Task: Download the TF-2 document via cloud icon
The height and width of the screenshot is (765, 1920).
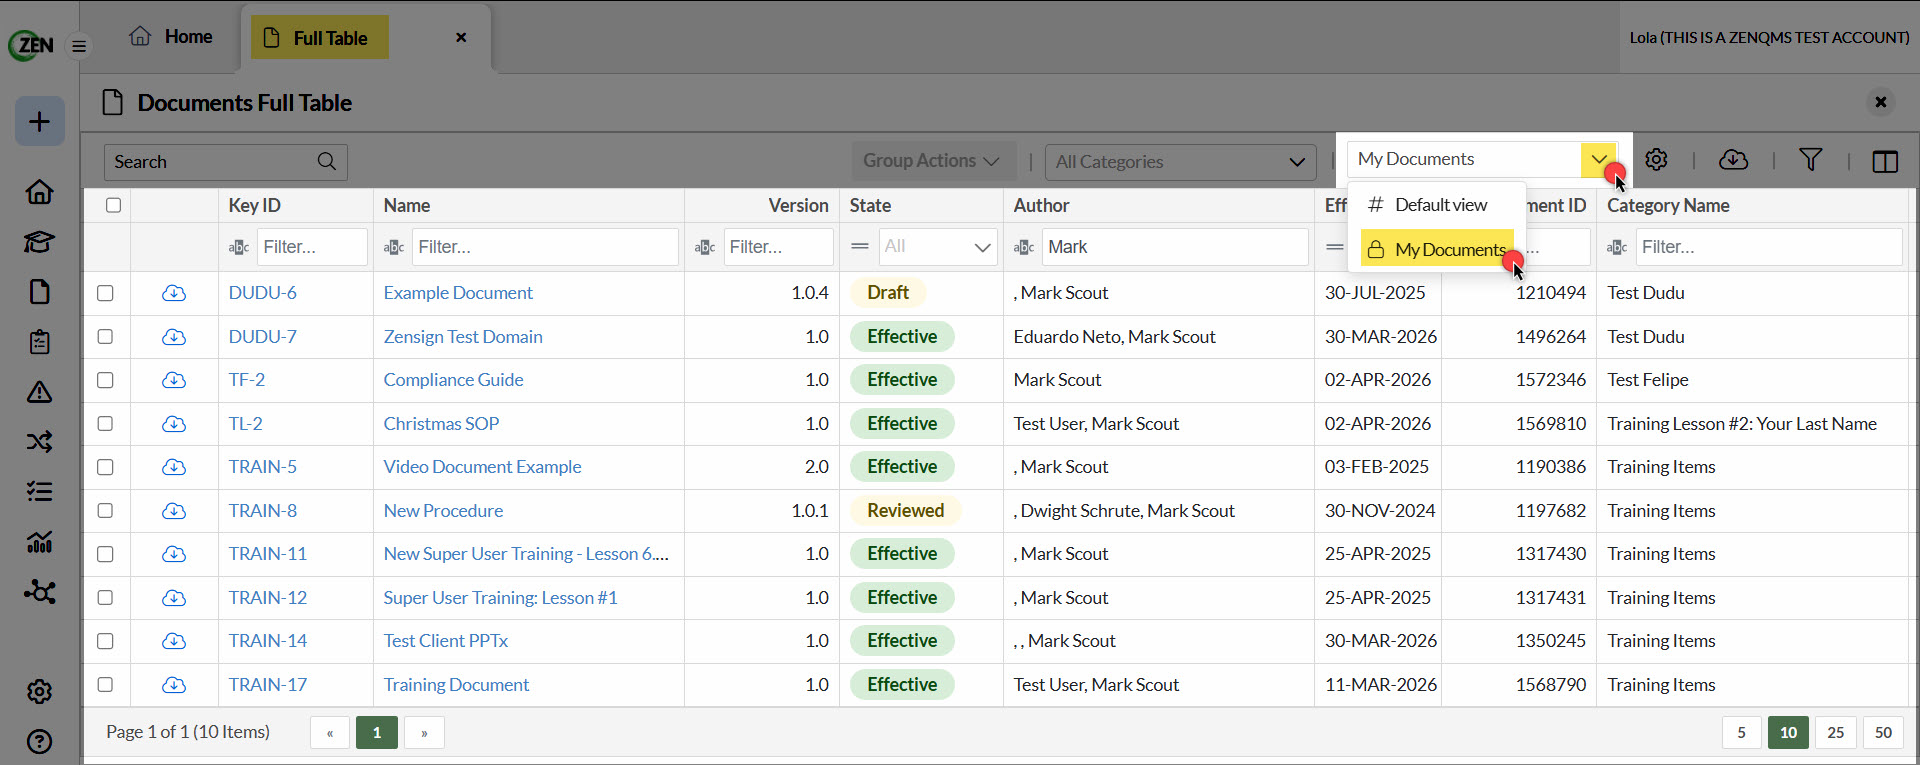Action: tap(174, 380)
